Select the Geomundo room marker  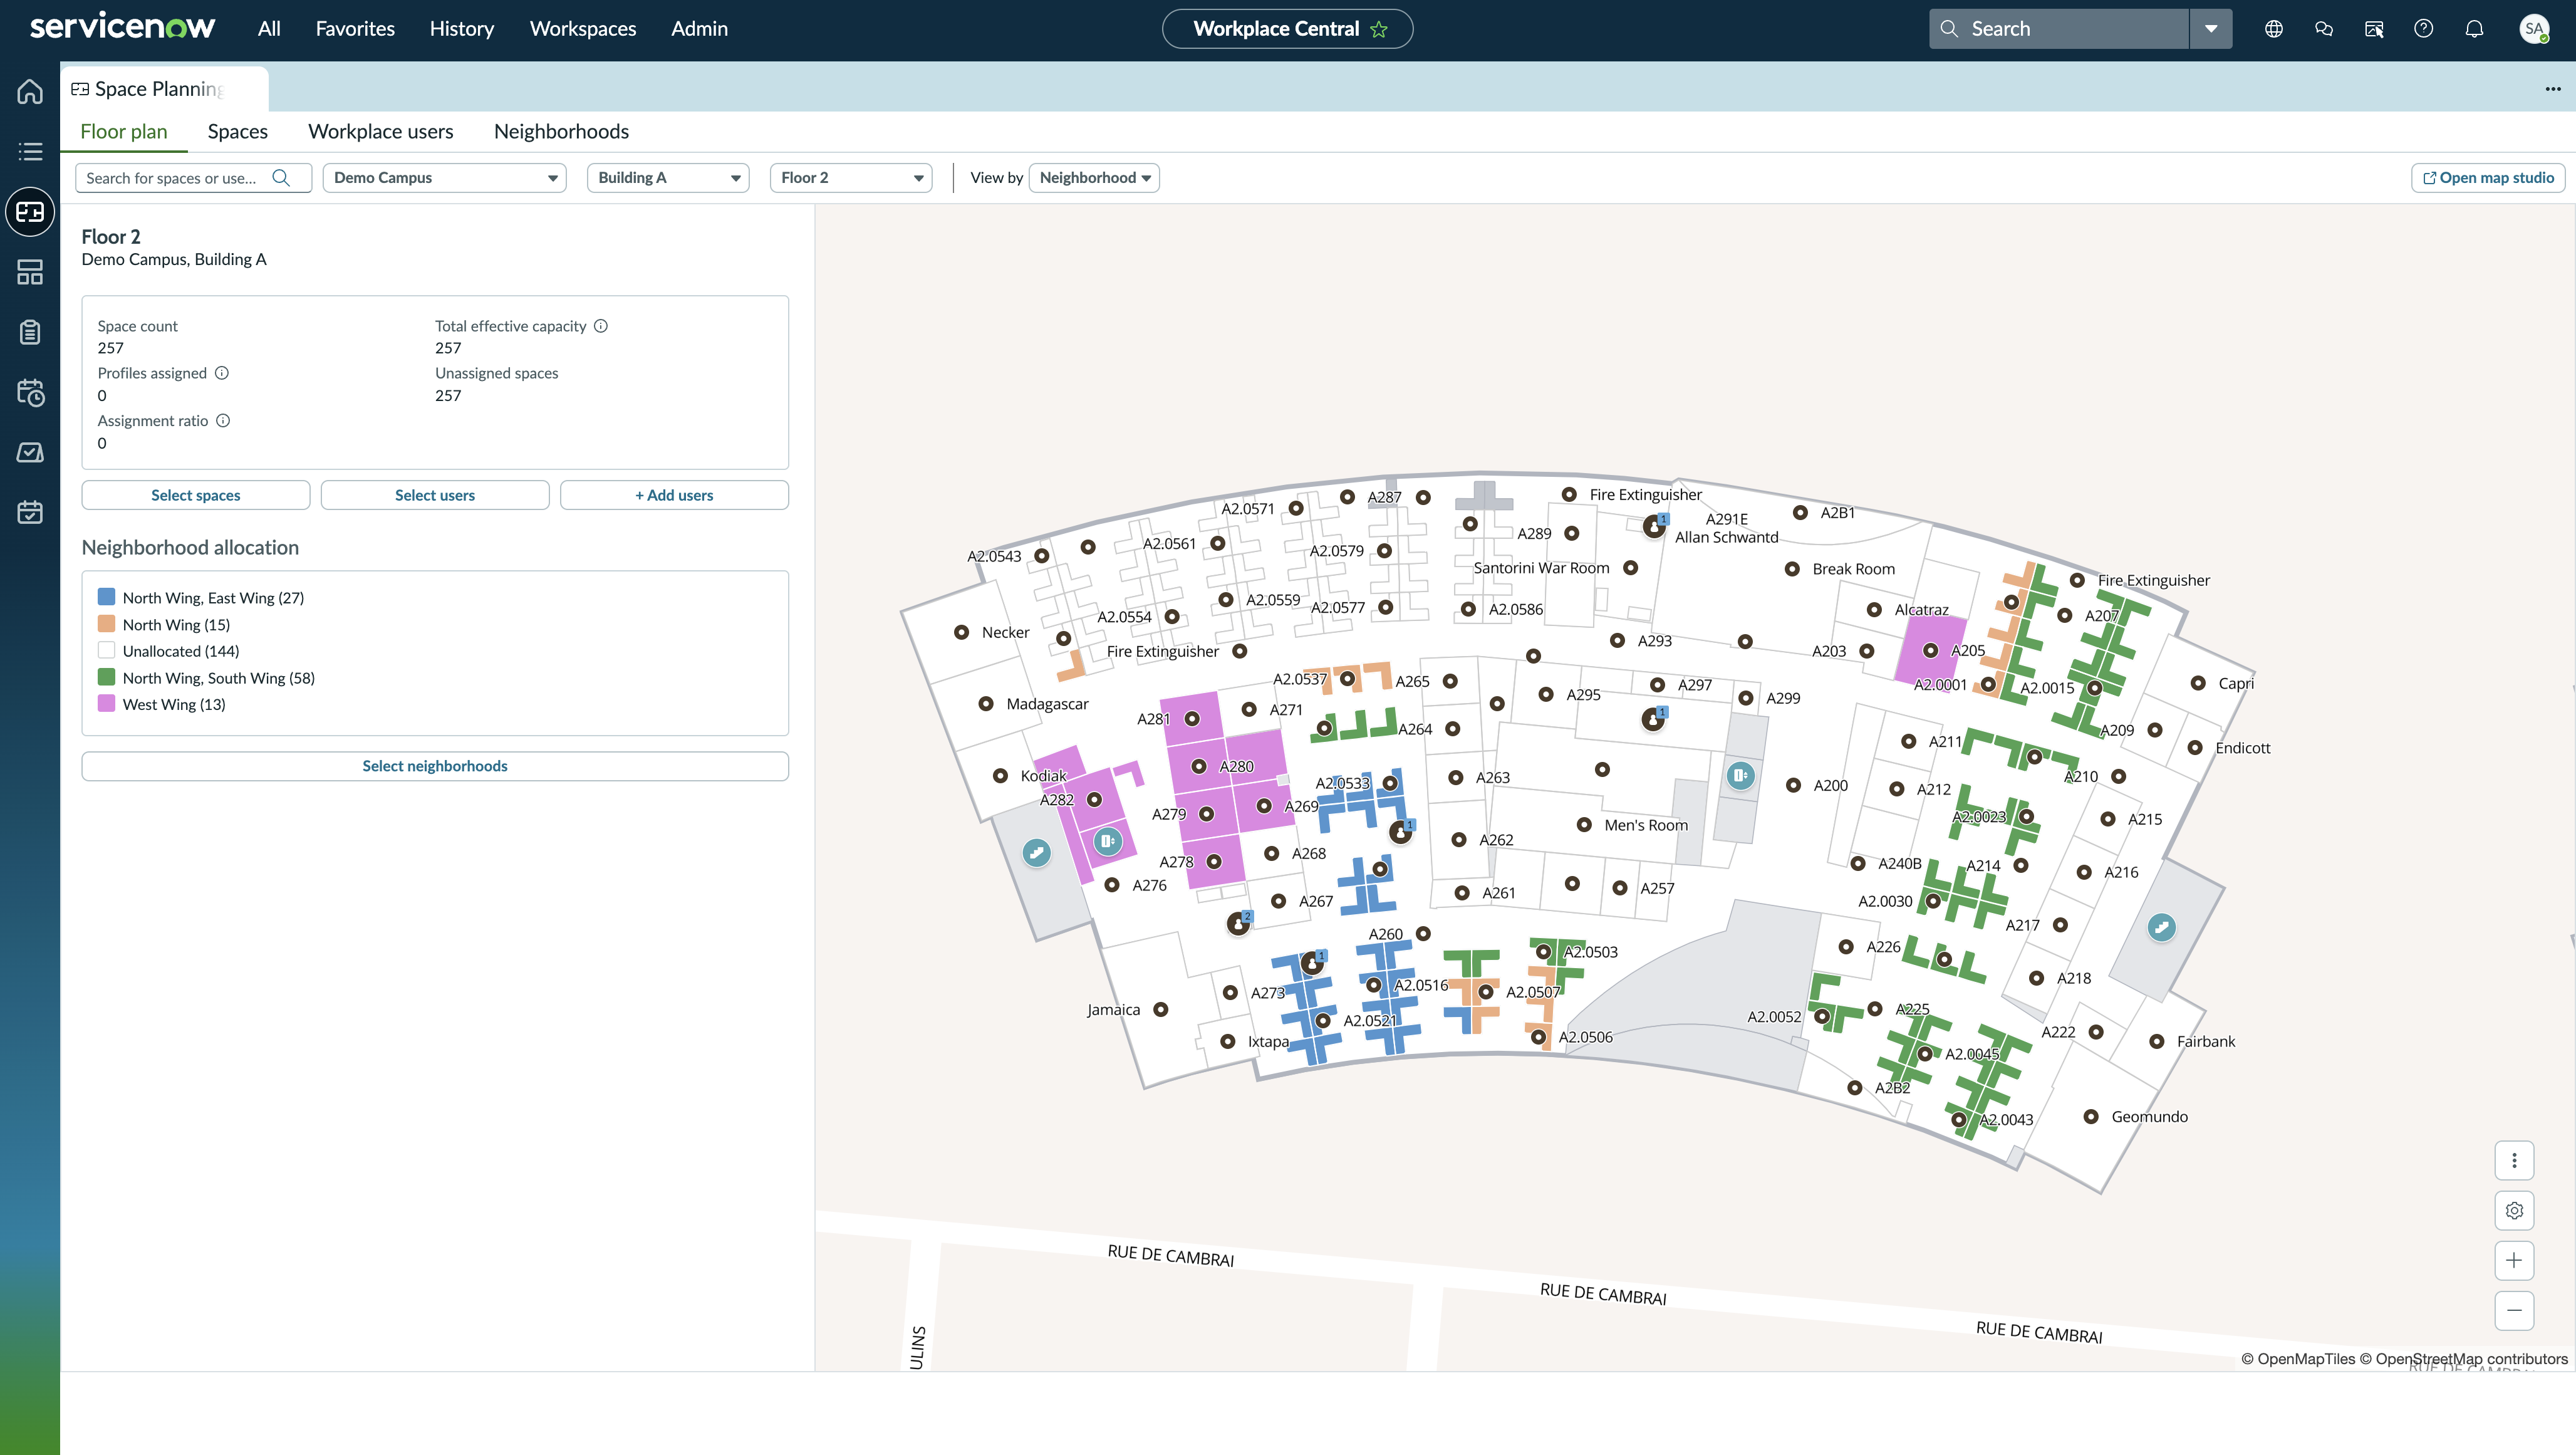(x=2090, y=1117)
